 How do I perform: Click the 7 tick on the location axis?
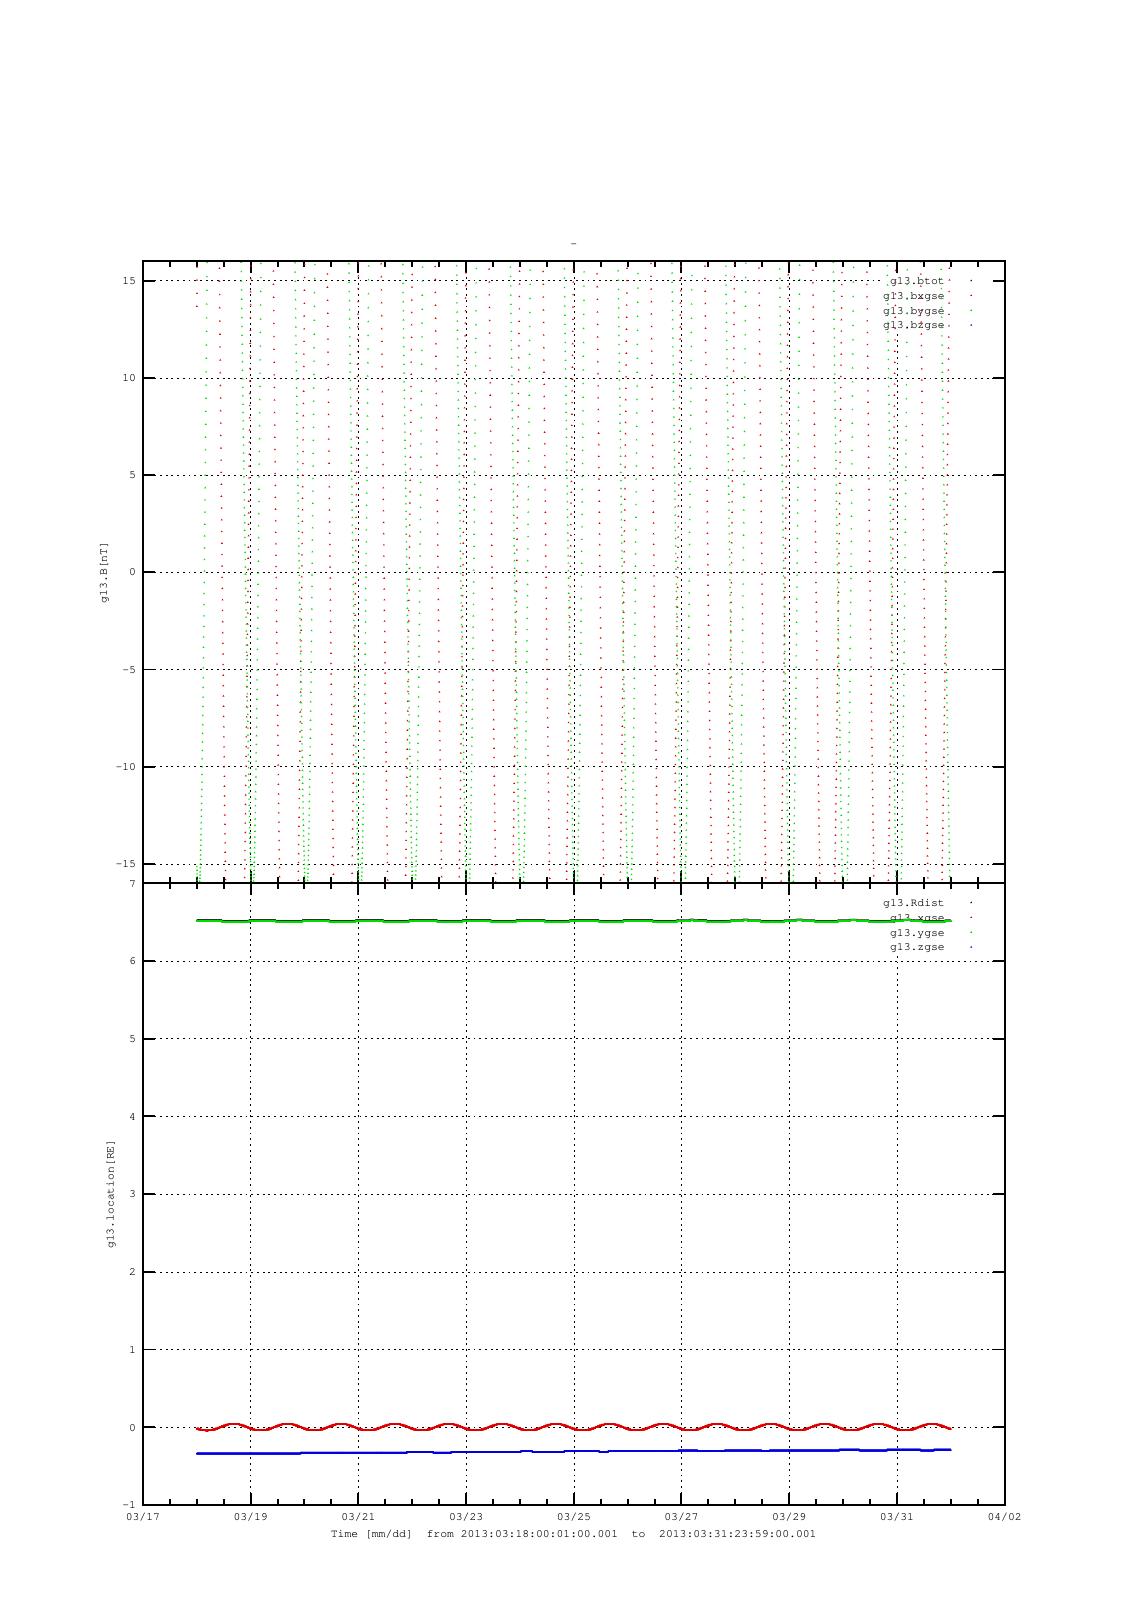click(132, 884)
